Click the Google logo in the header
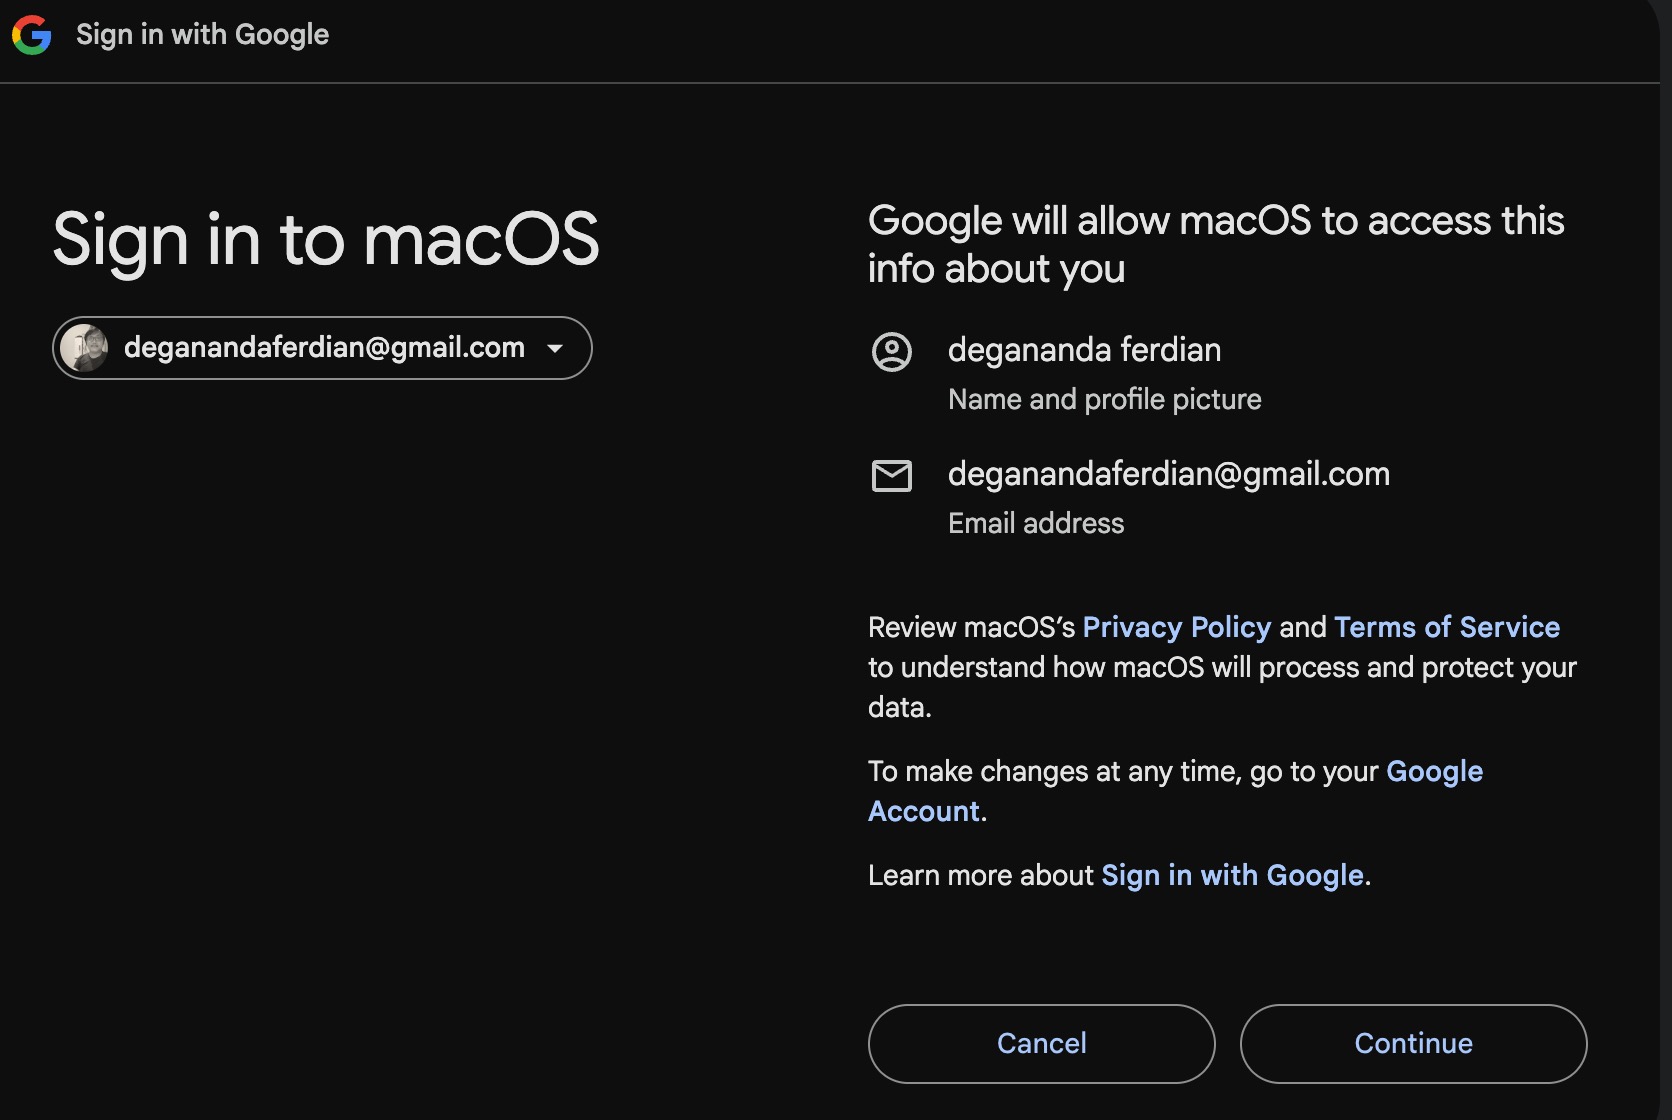The height and width of the screenshot is (1120, 1672). (x=32, y=35)
